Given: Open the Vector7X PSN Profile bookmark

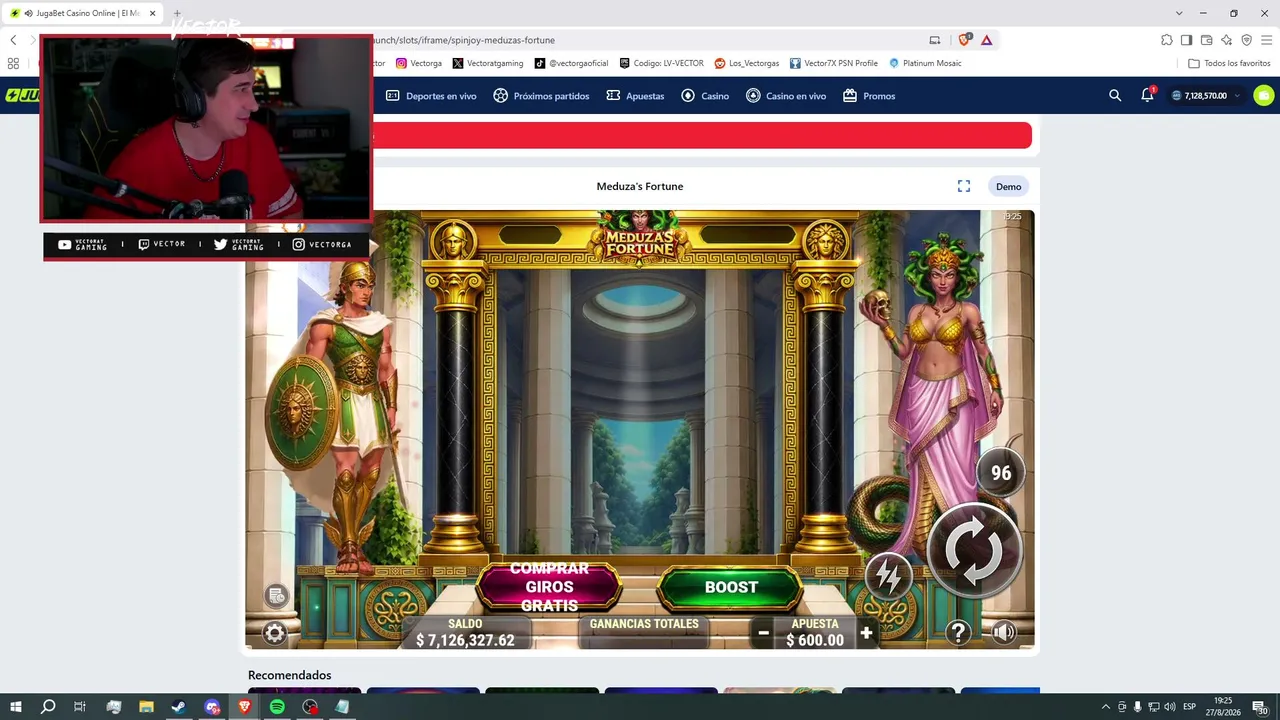Looking at the screenshot, I should (834, 63).
